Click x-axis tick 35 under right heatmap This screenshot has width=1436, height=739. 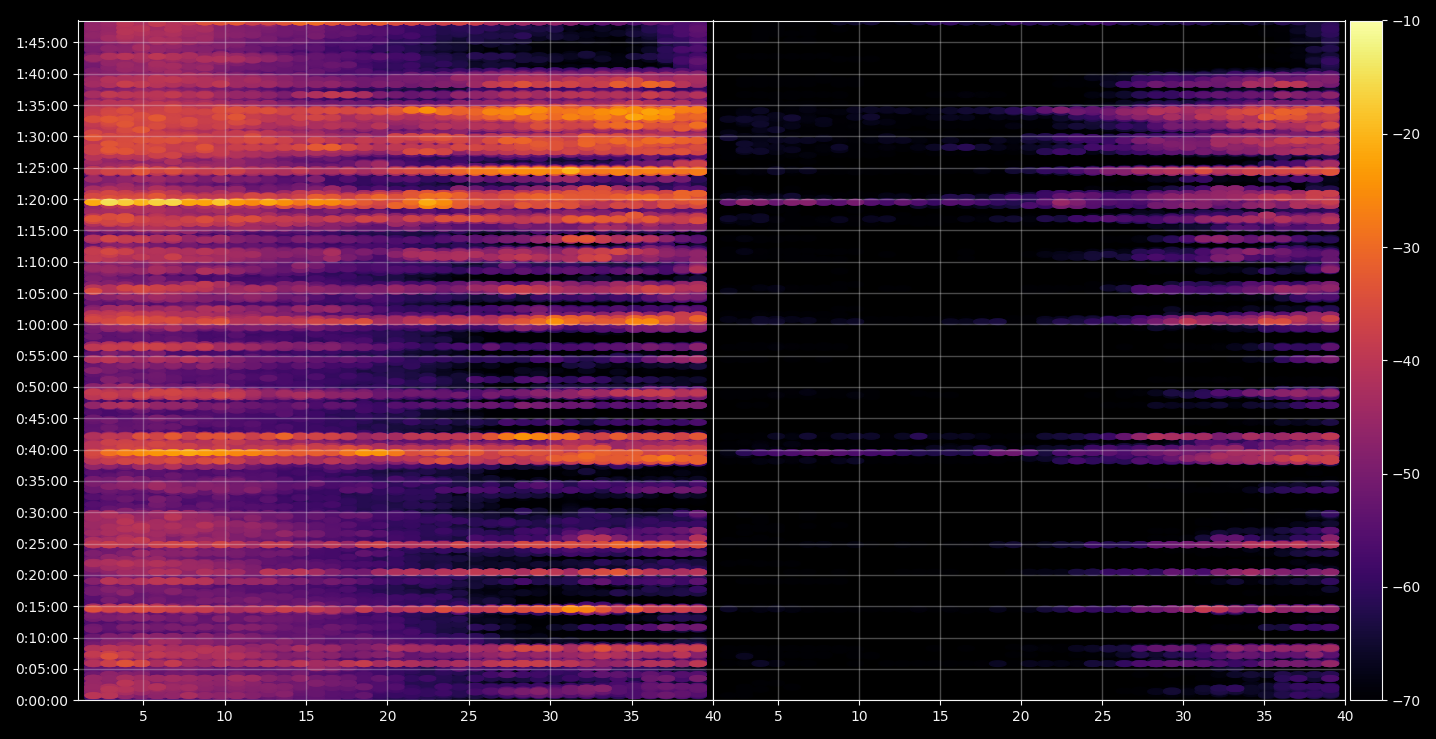tap(1264, 716)
